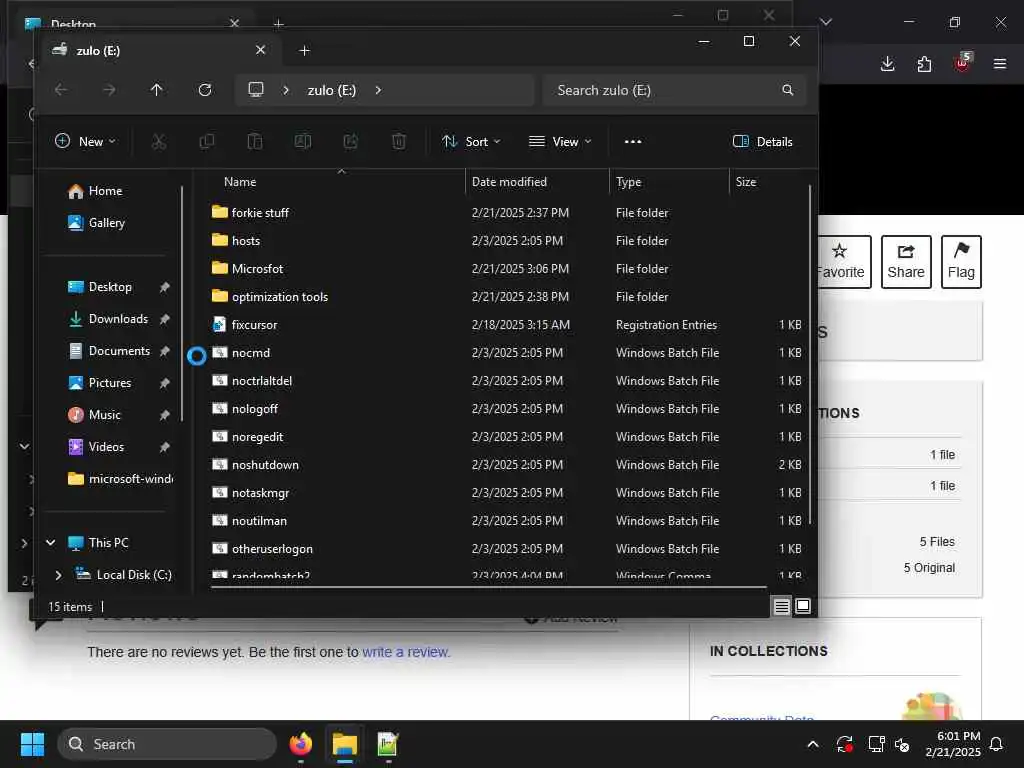Click the Paste clipboard icon
1024x768 pixels.
pyautogui.click(x=255, y=142)
